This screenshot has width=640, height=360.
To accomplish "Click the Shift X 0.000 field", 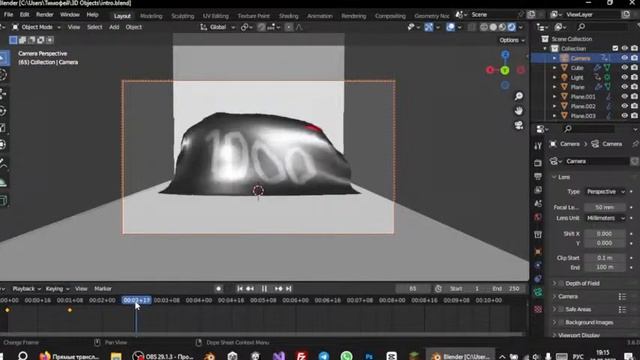I will point(604,234).
